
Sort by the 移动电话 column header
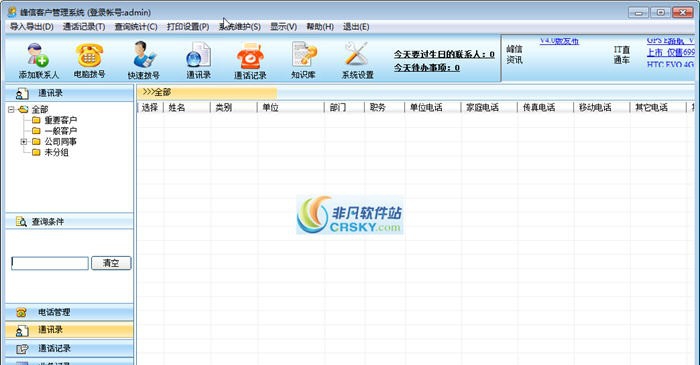point(602,108)
